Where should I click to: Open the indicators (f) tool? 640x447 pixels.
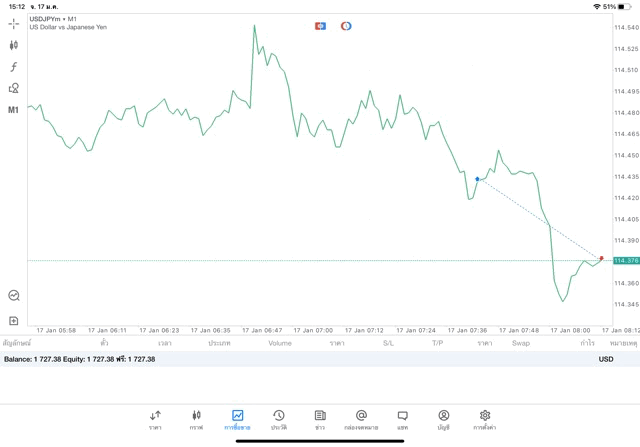coord(14,67)
